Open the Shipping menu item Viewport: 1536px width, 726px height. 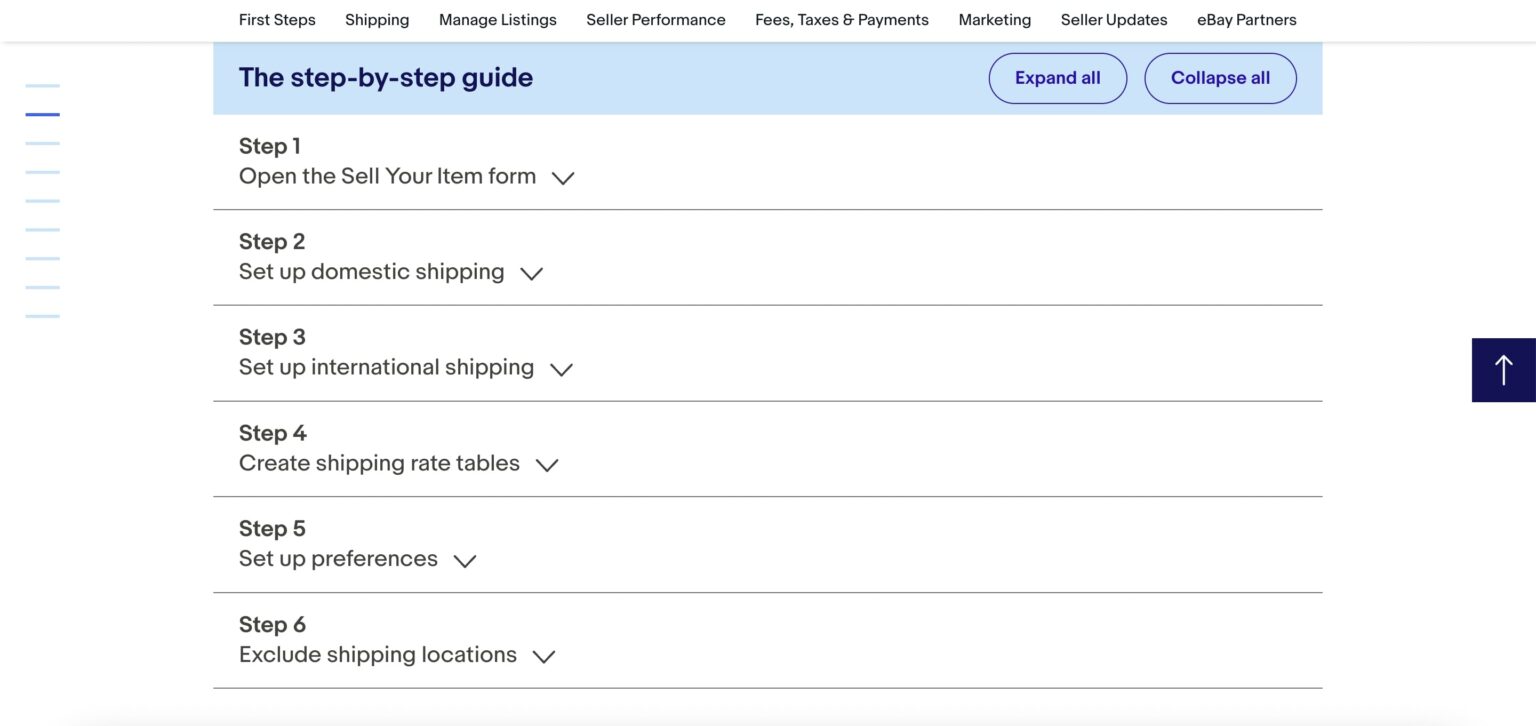click(x=376, y=19)
